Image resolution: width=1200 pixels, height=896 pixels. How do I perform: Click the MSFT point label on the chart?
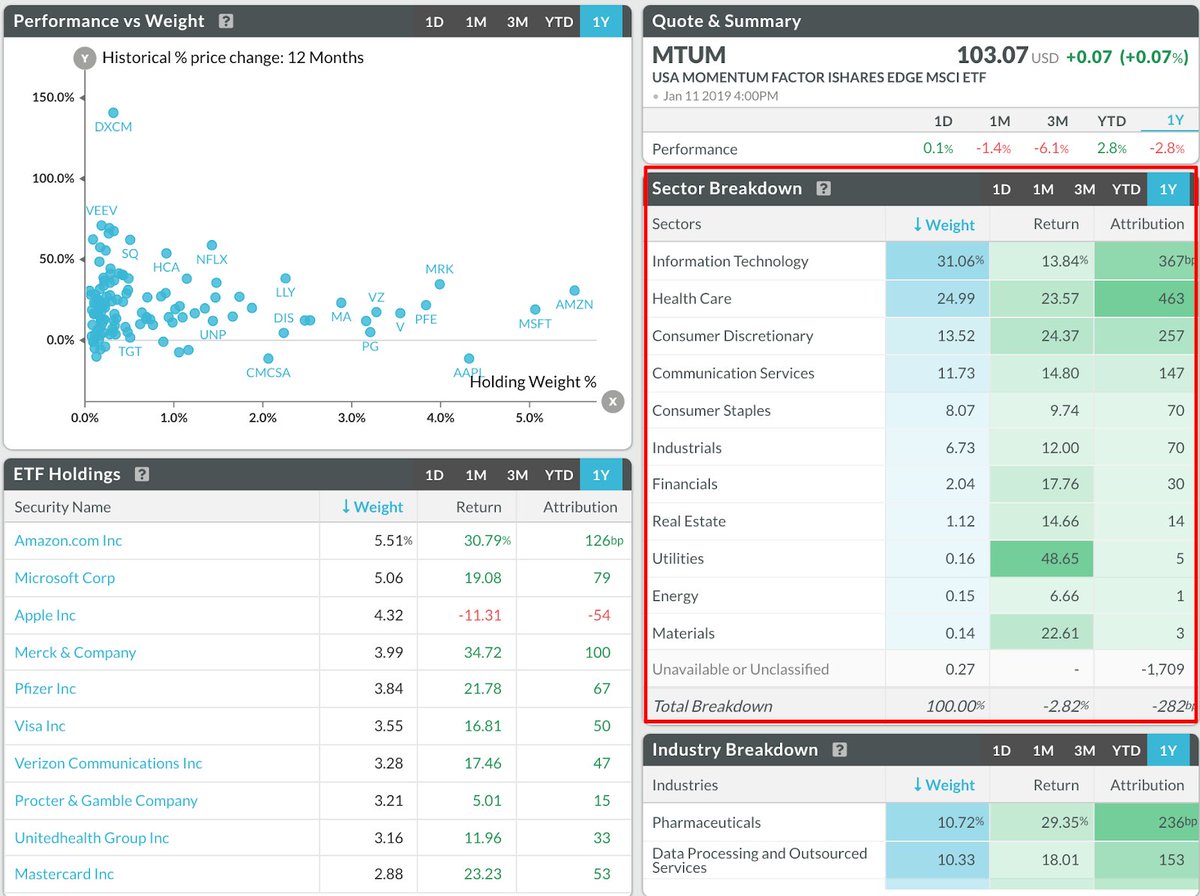pos(535,324)
